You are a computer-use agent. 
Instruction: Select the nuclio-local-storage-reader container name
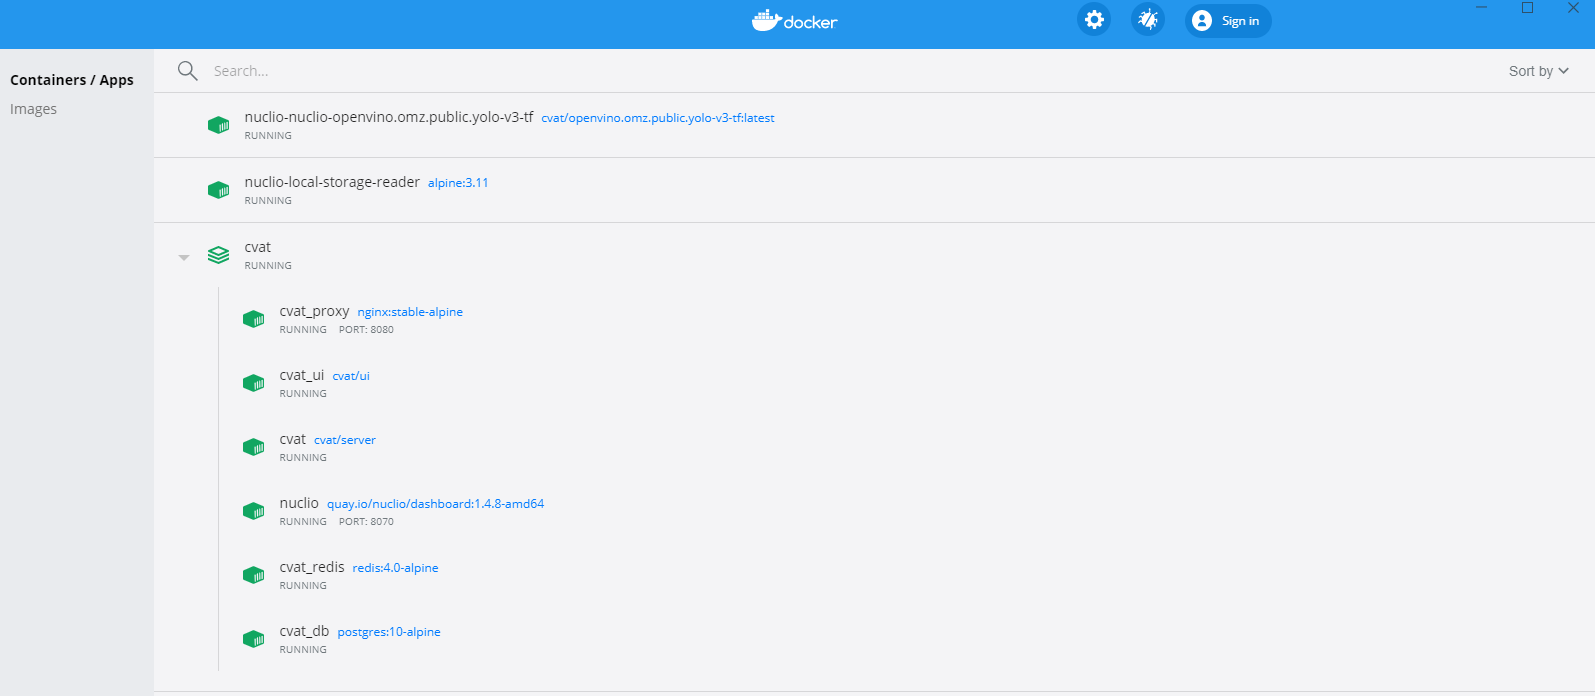pos(332,182)
